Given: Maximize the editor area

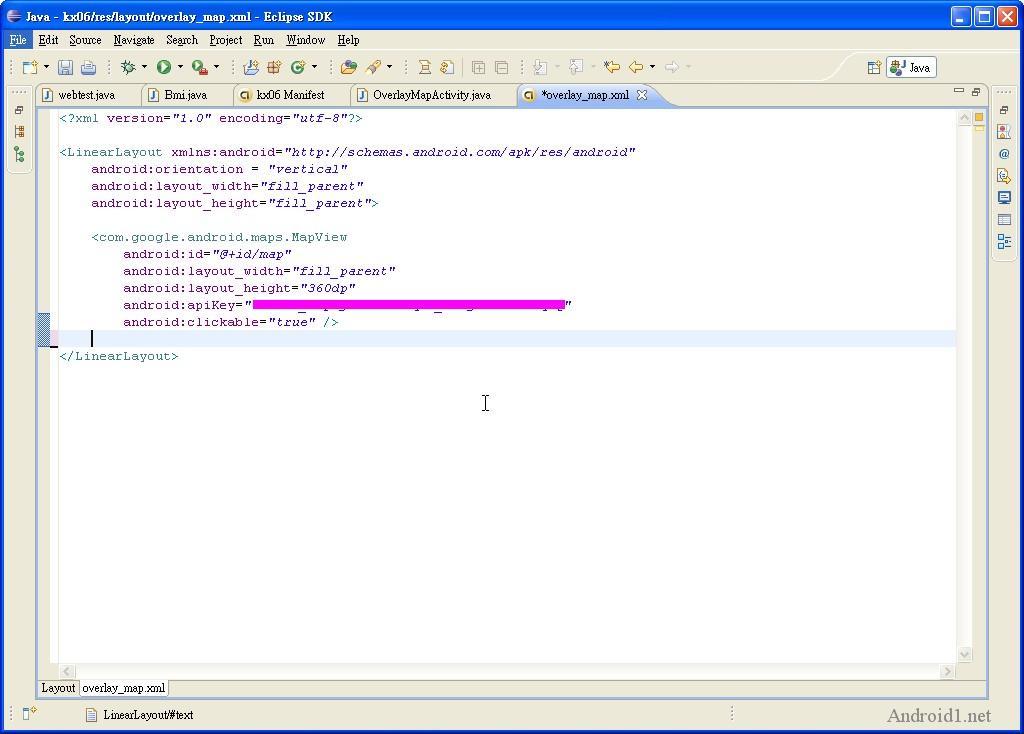Looking at the screenshot, I should pos(976,91).
